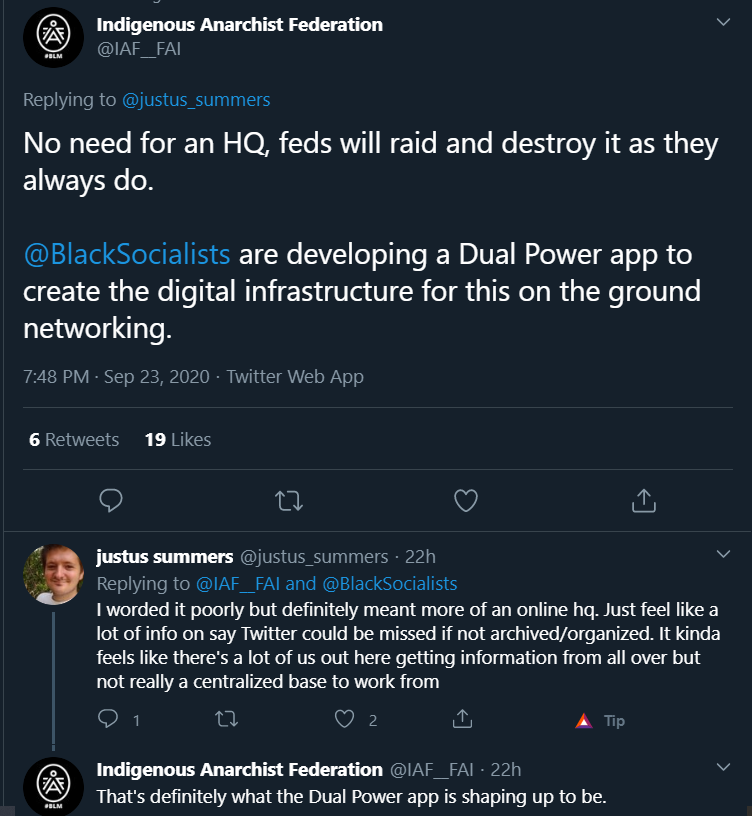Retweet justus summers' reply
This screenshot has height=816, width=752.
pos(226,719)
